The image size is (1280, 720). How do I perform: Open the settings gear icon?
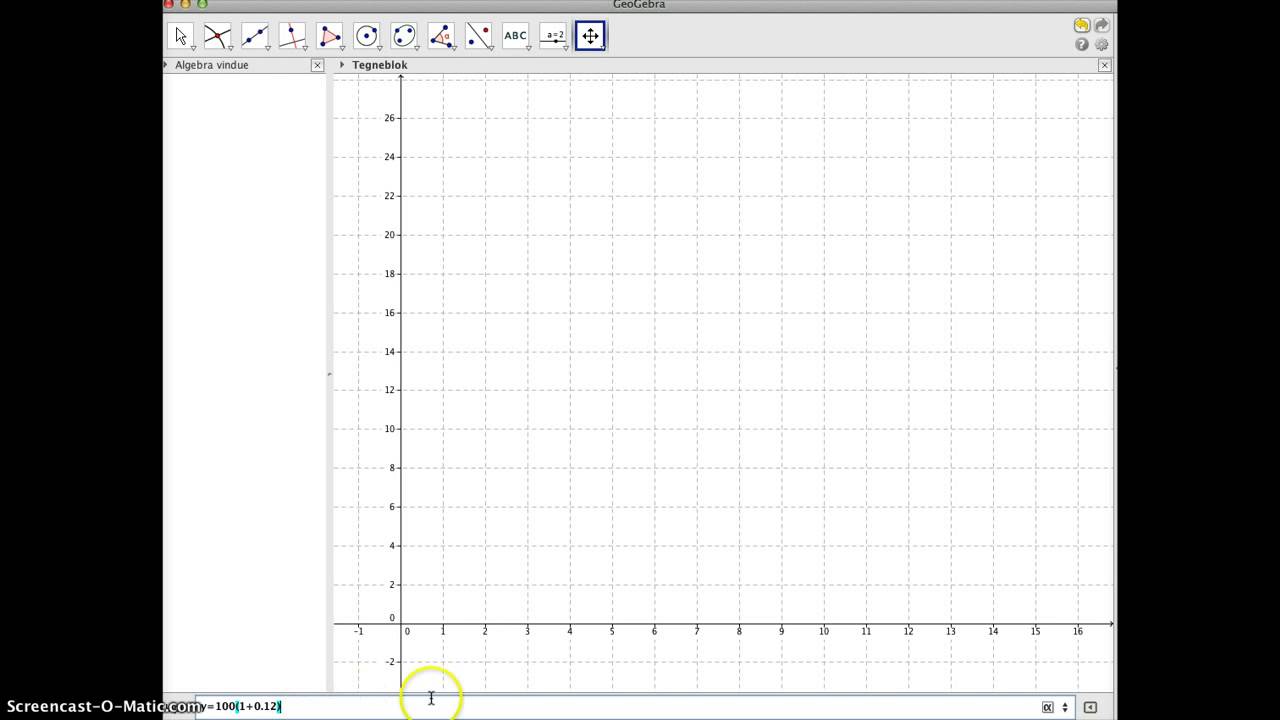coord(1102,45)
